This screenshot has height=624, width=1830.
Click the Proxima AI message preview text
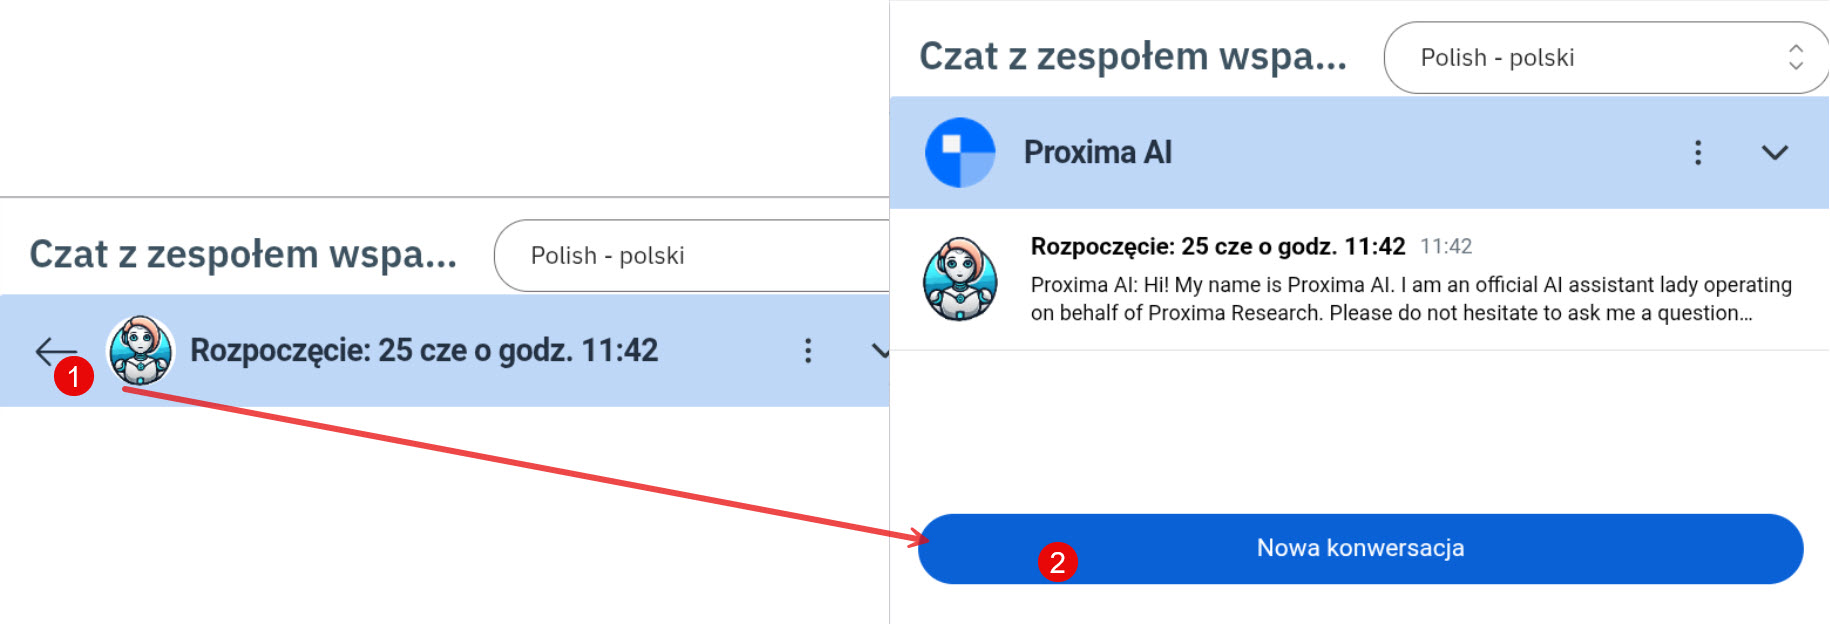coord(1410,299)
